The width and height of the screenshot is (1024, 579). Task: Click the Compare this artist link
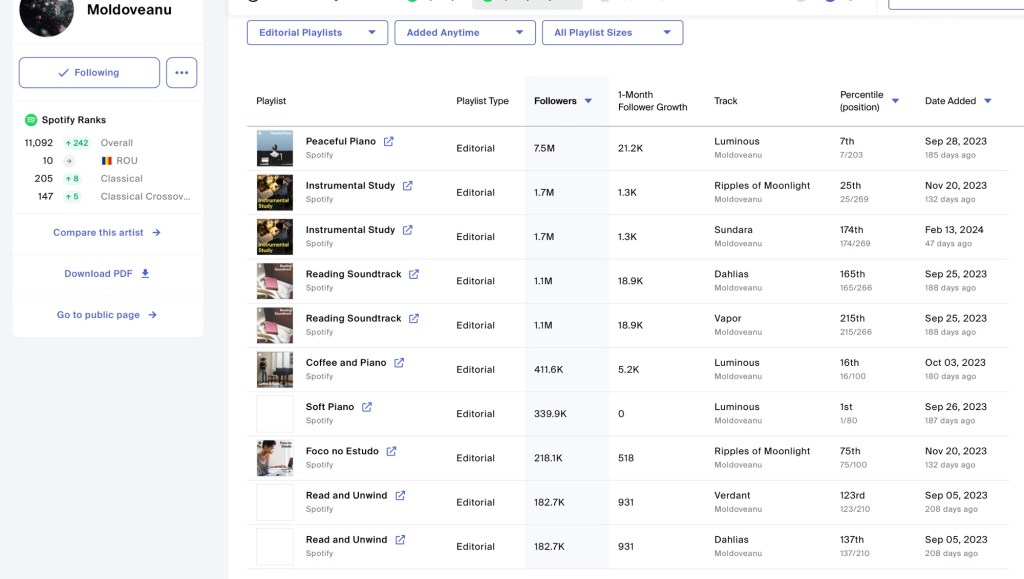(x=107, y=232)
